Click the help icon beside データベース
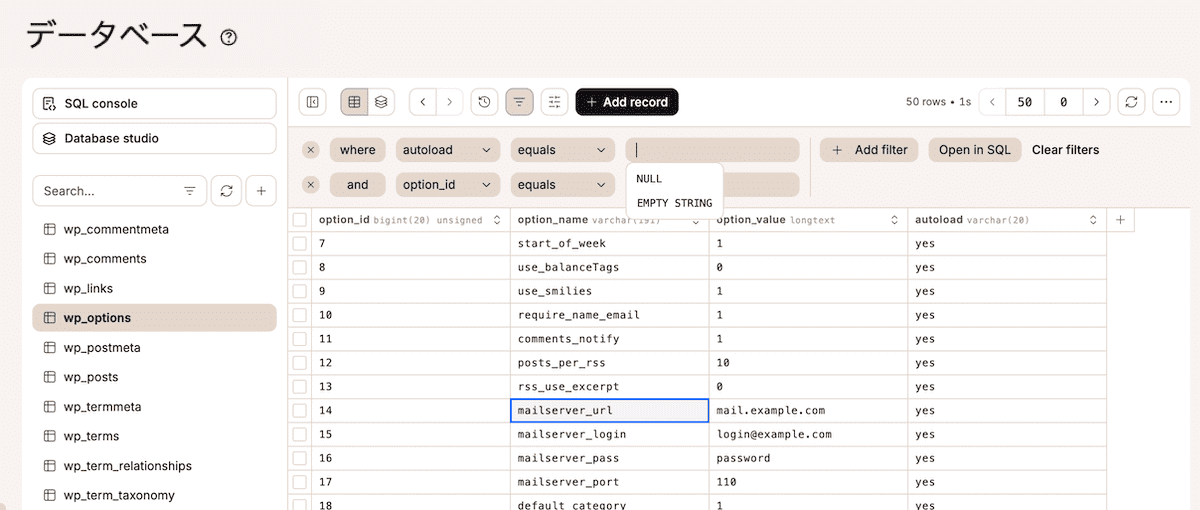 point(229,38)
